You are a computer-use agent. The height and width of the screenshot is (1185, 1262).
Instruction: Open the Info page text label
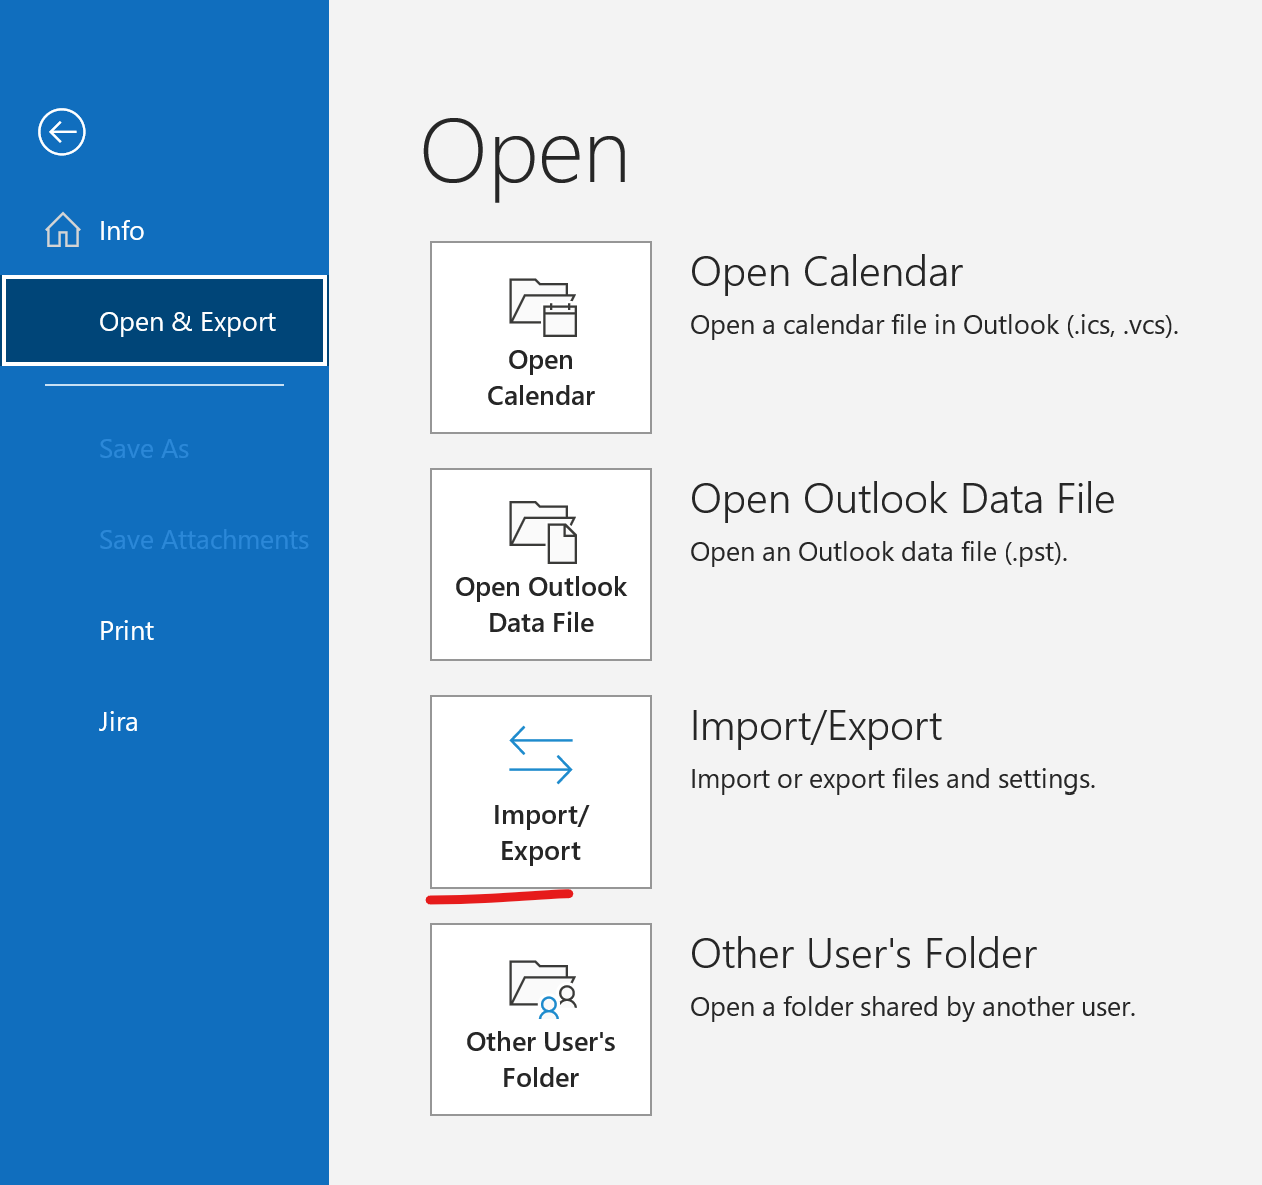(x=121, y=231)
